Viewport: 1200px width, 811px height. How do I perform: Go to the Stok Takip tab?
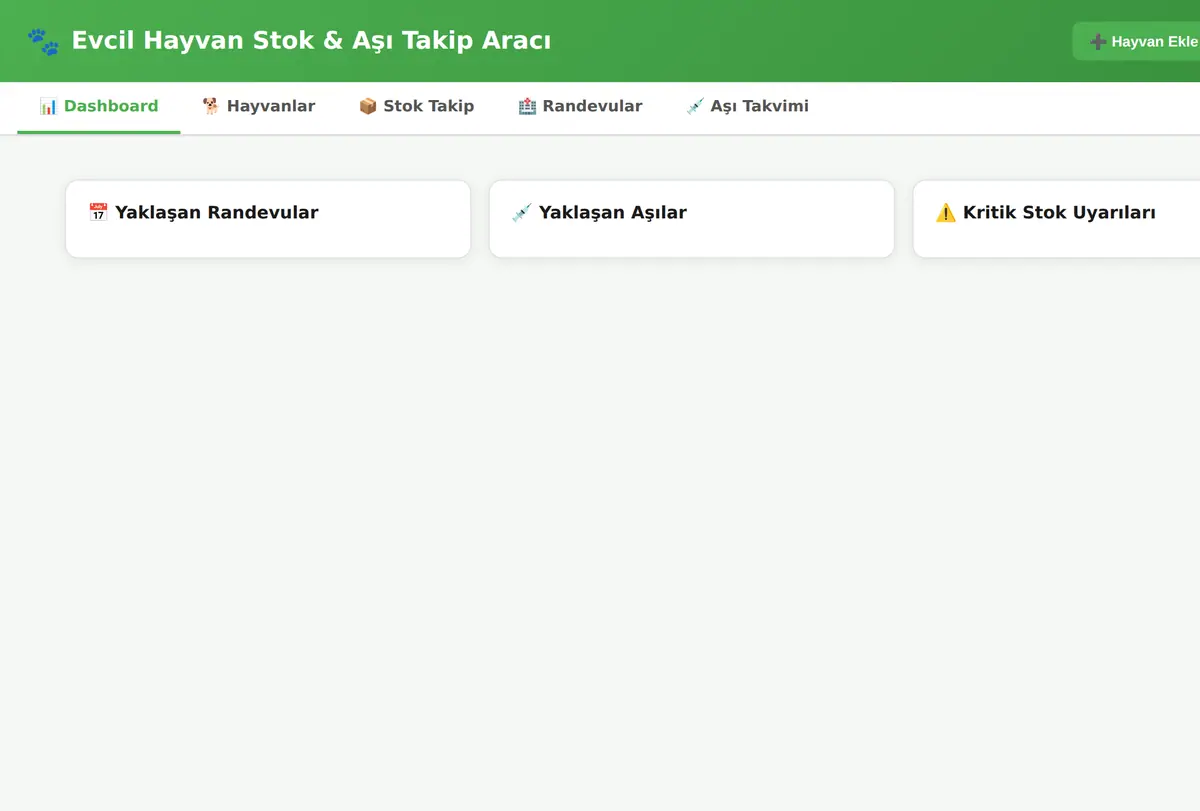(416, 107)
